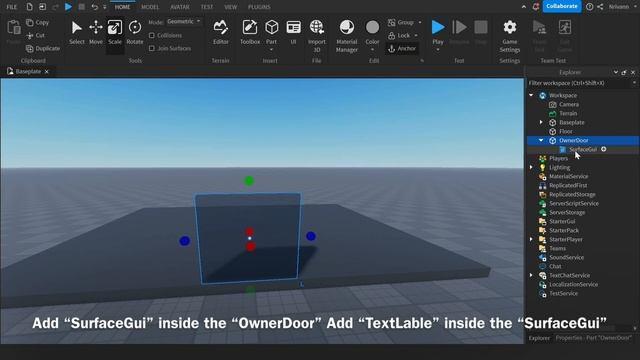Open Import 3D
Screen dimensions: 640x360
pos(316,36)
